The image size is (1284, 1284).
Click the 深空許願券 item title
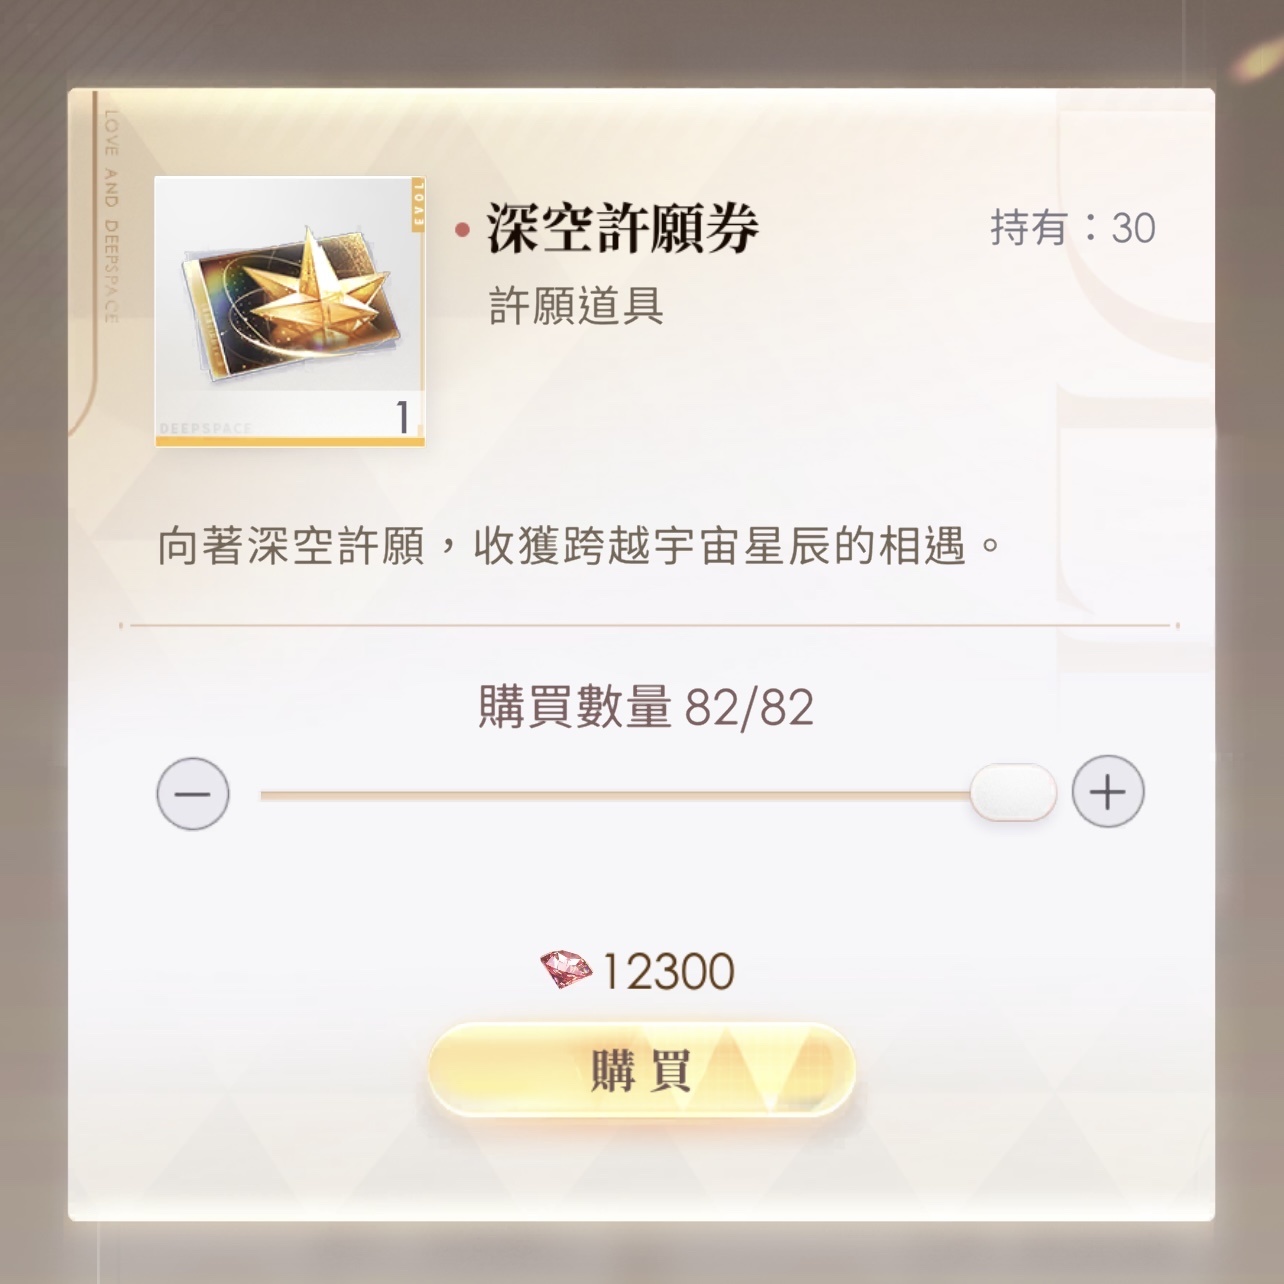[x=622, y=228]
